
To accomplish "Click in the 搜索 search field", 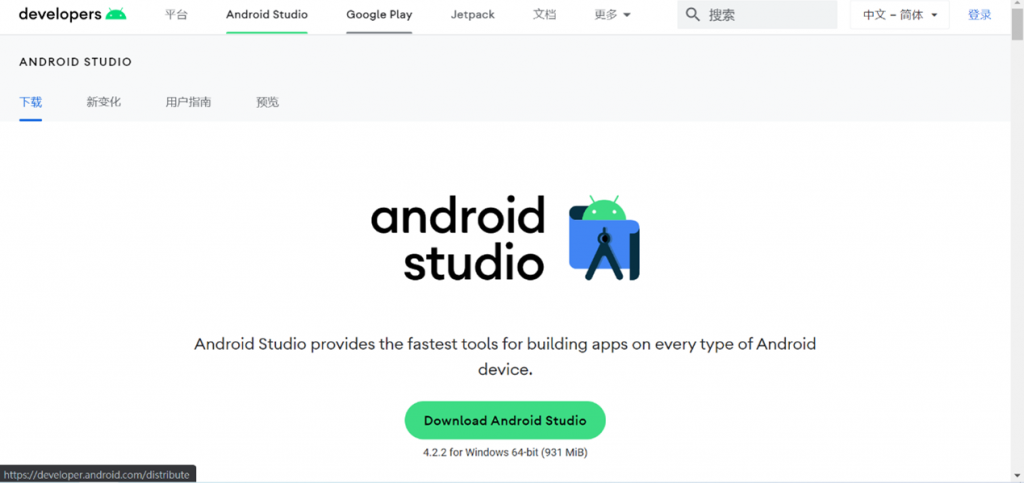I will pos(757,14).
